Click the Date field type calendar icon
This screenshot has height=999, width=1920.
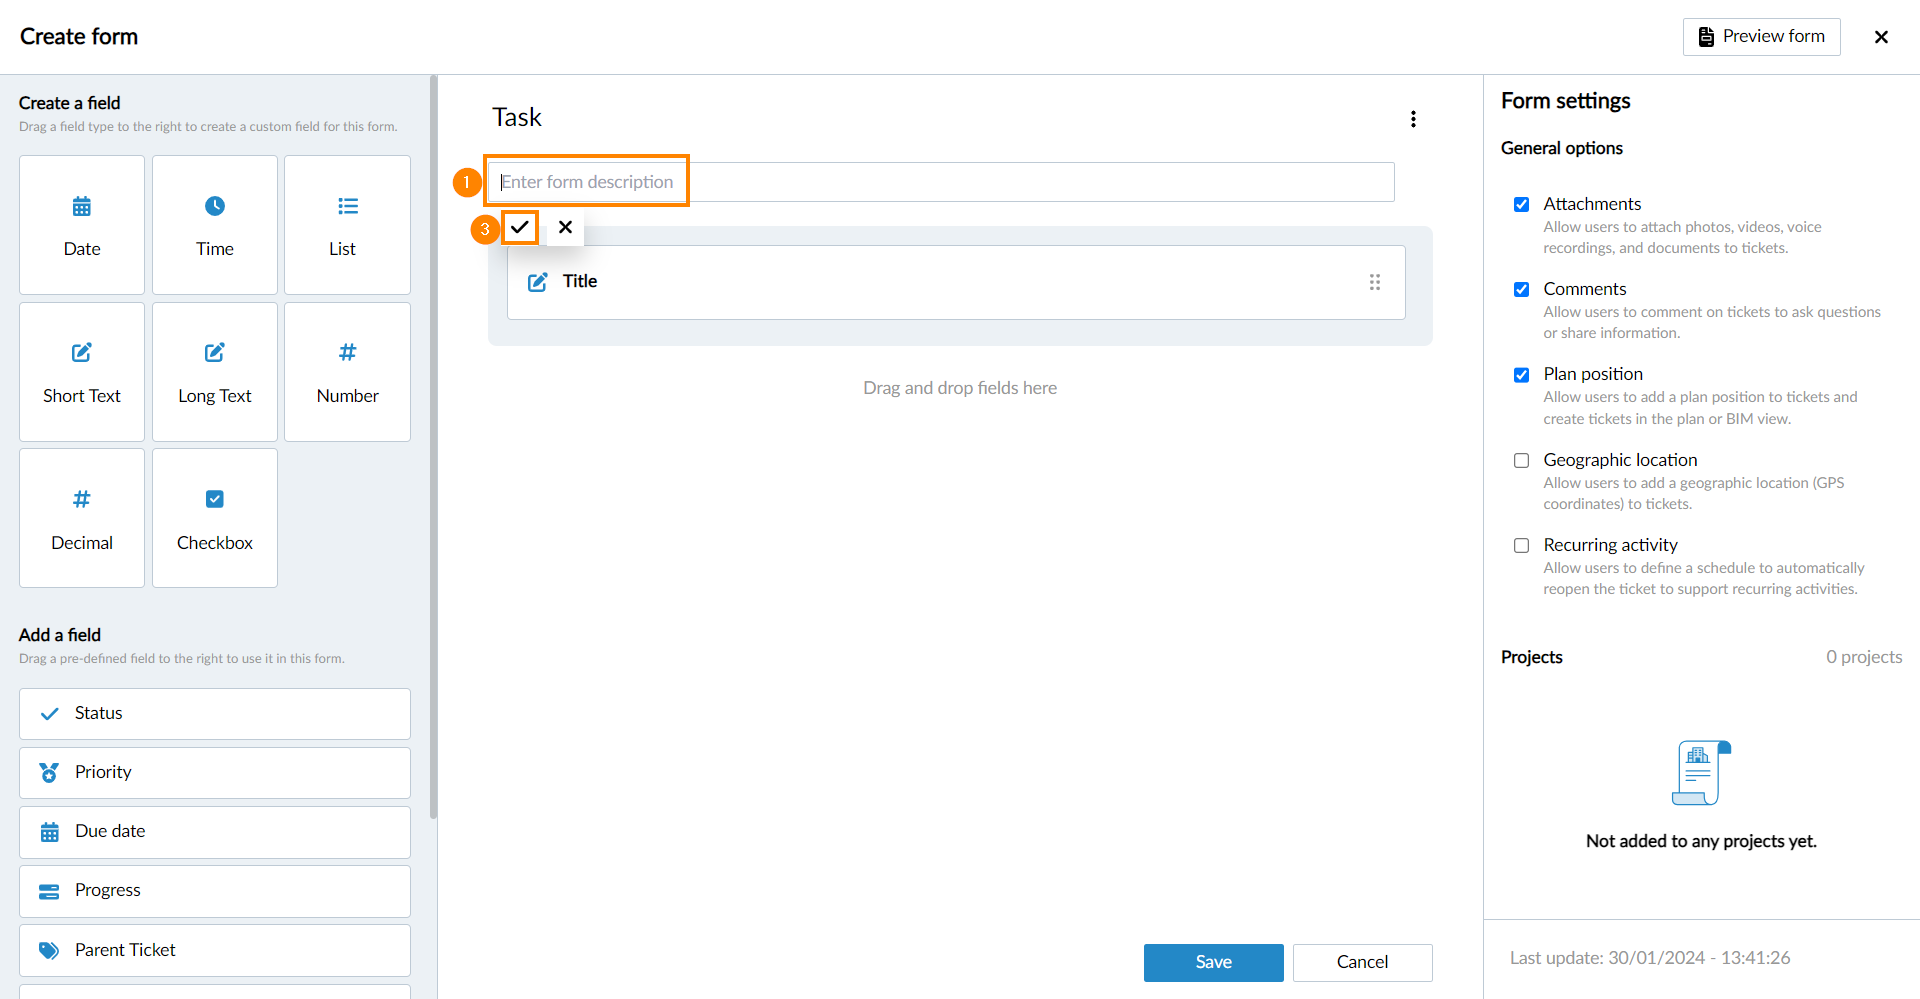tap(82, 207)
